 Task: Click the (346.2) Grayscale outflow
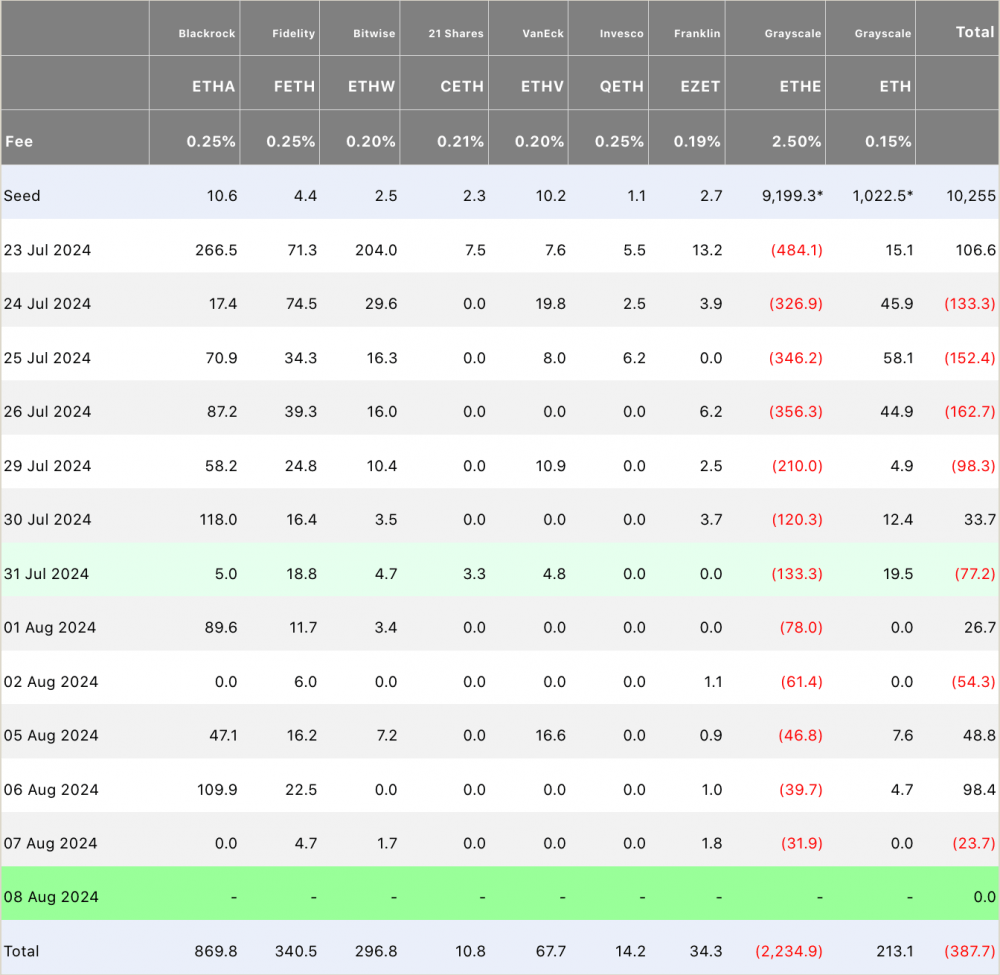coord(795,358)
